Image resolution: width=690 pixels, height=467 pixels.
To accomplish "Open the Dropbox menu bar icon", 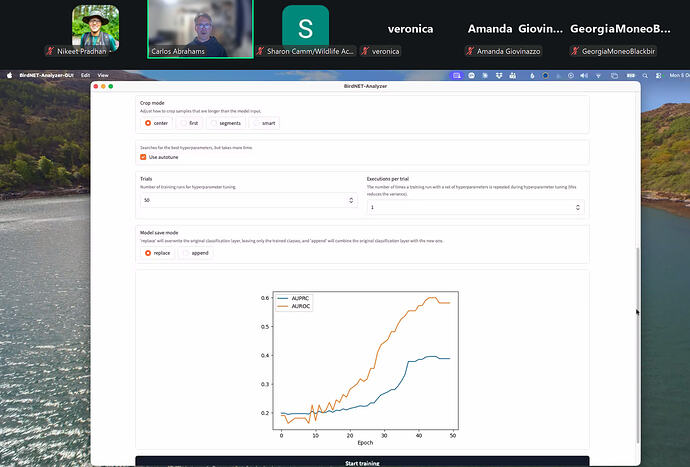I will (x=499, y=76).
